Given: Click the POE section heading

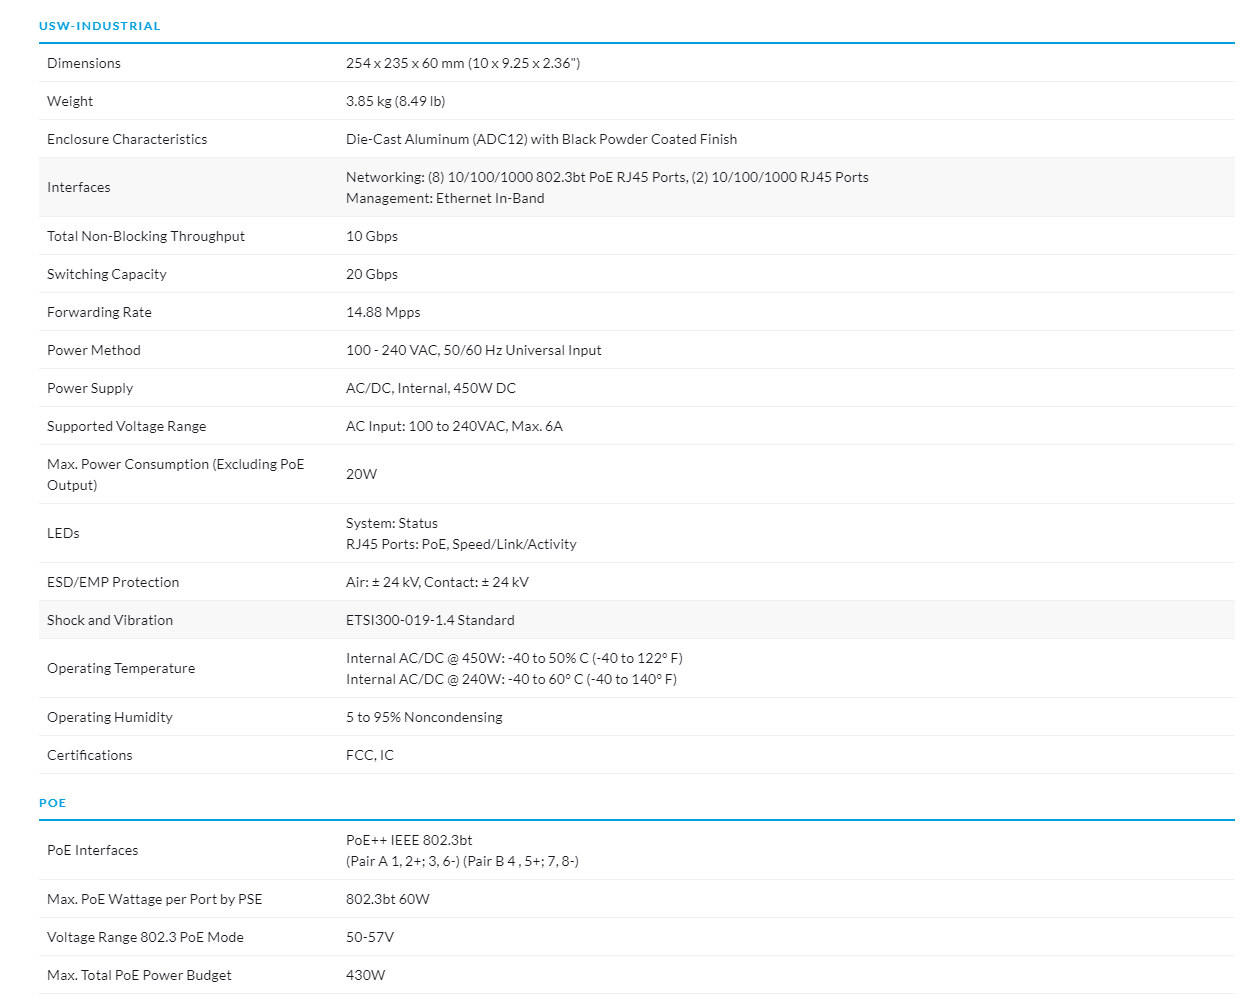Looking at the screenshot, I should pyautogui.click(x=52, y=803).
